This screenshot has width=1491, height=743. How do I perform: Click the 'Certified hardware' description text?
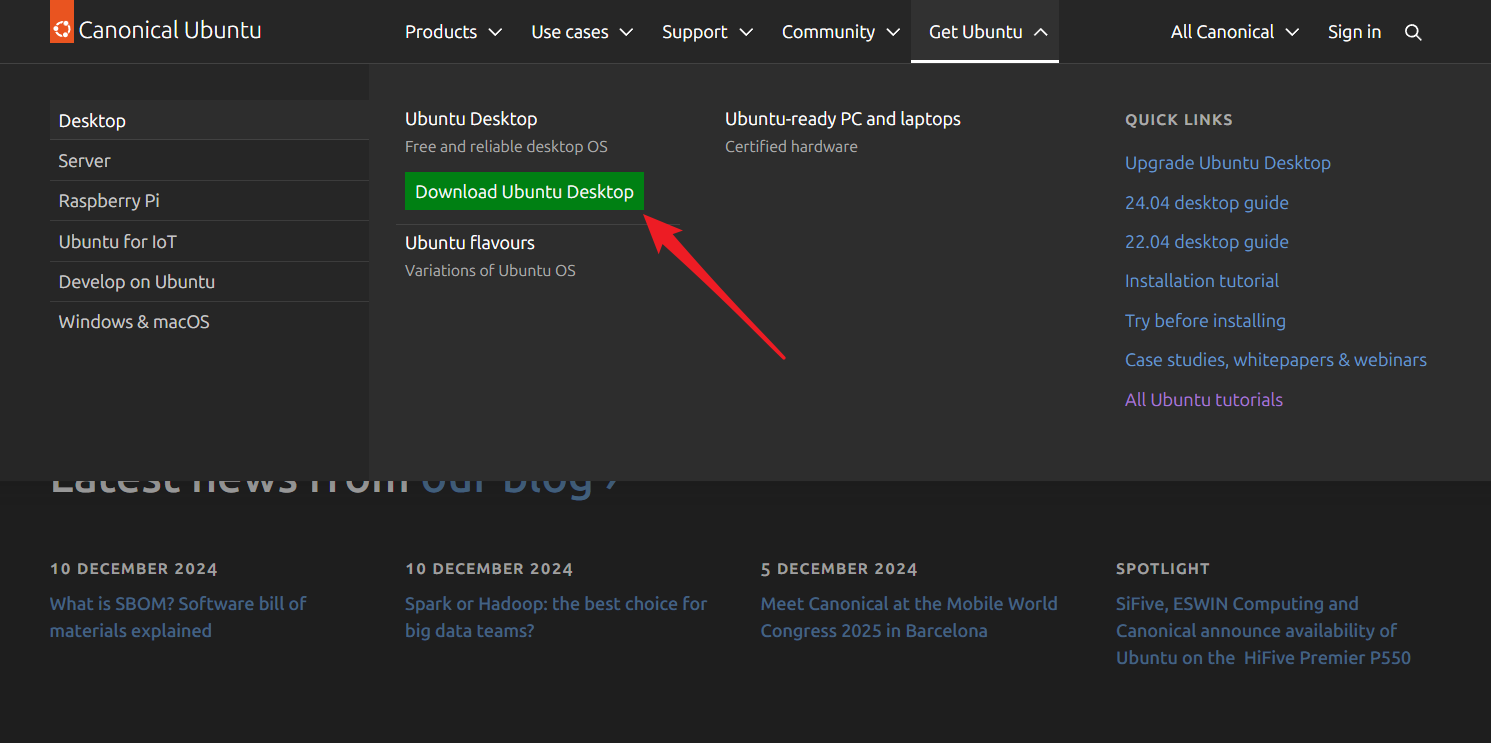791,147
